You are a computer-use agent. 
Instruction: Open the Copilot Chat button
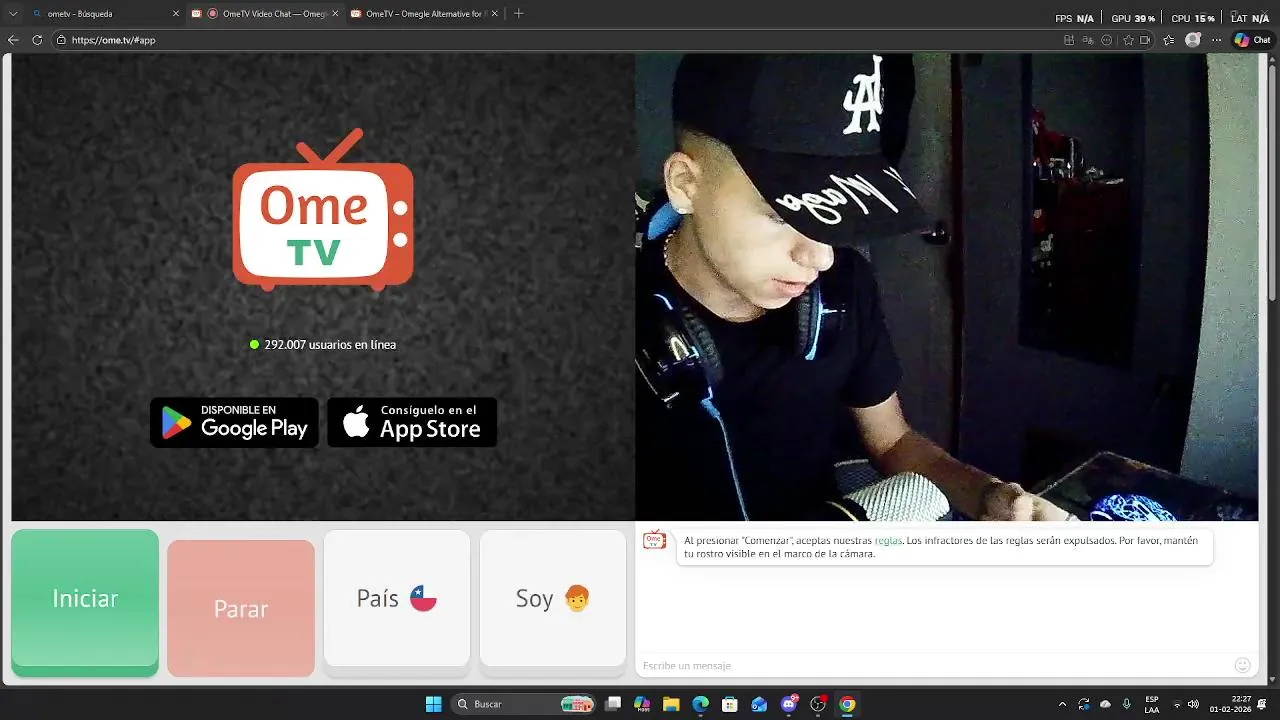pos(1252,40)
